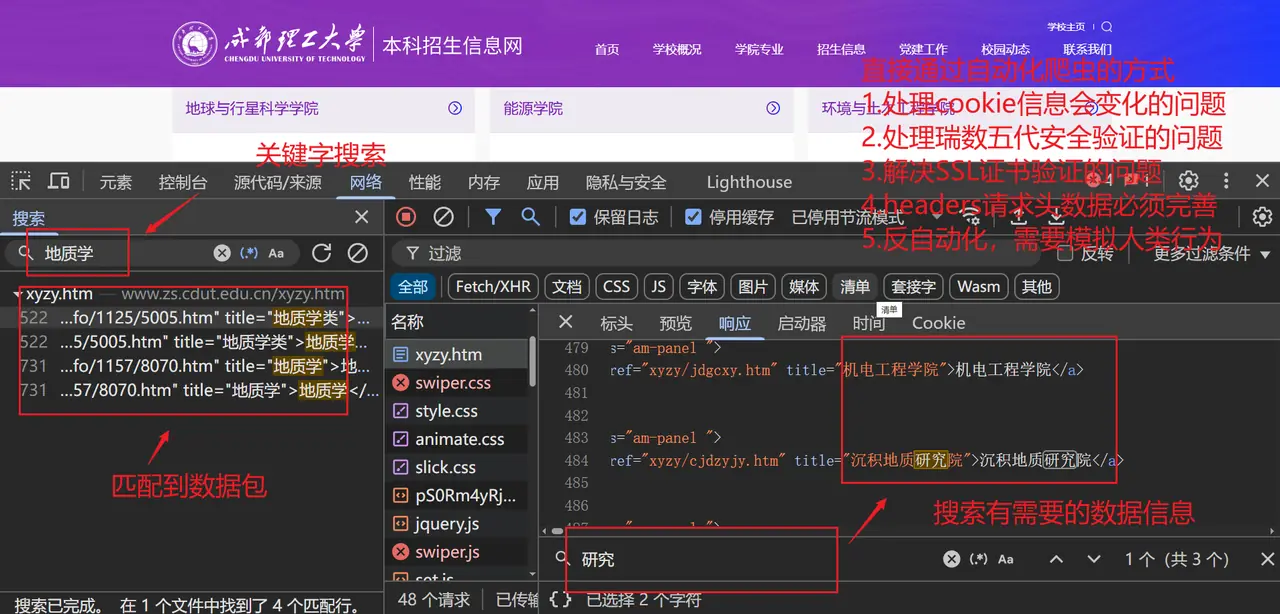Filter requests by Fetch/XHR

point(493,287)
